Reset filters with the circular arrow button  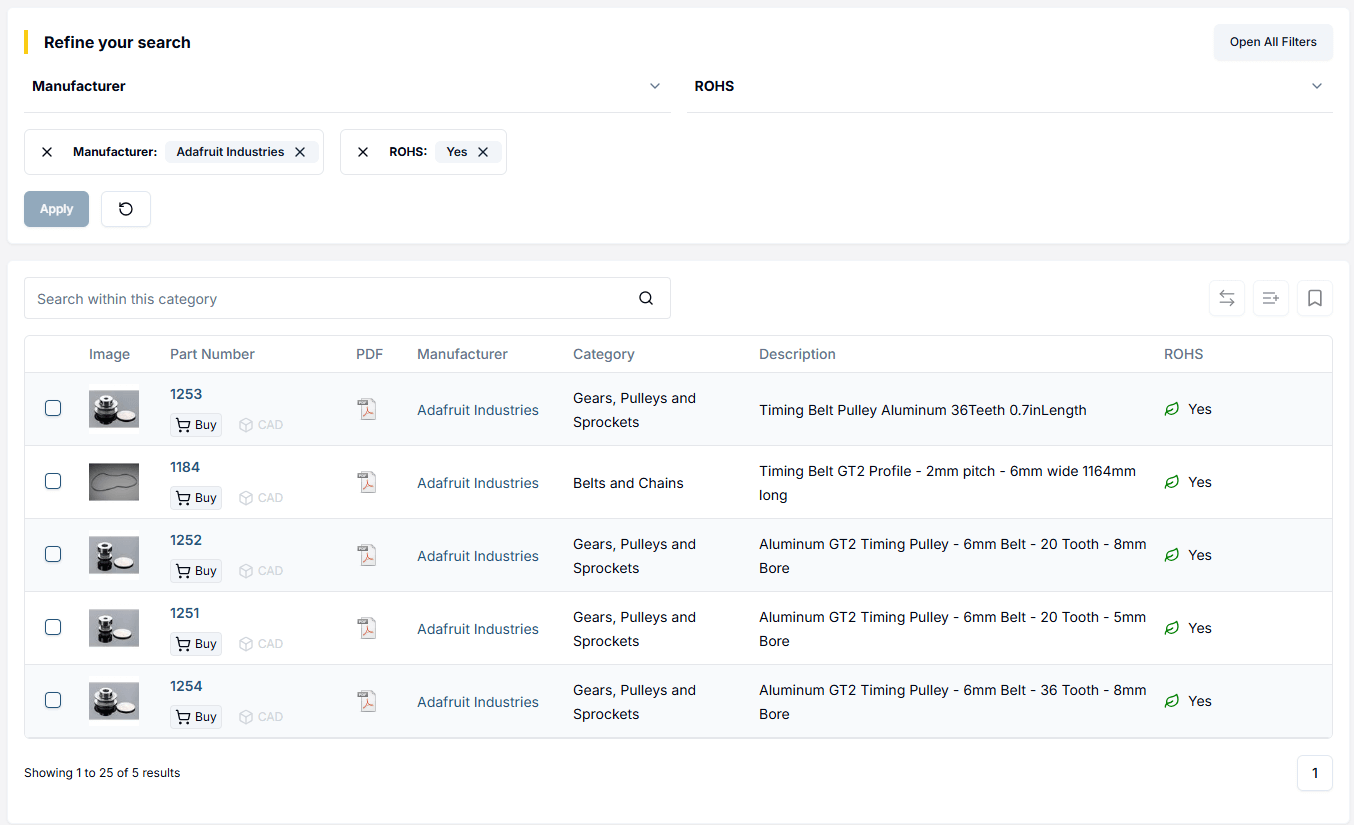(x=126, y=209)
